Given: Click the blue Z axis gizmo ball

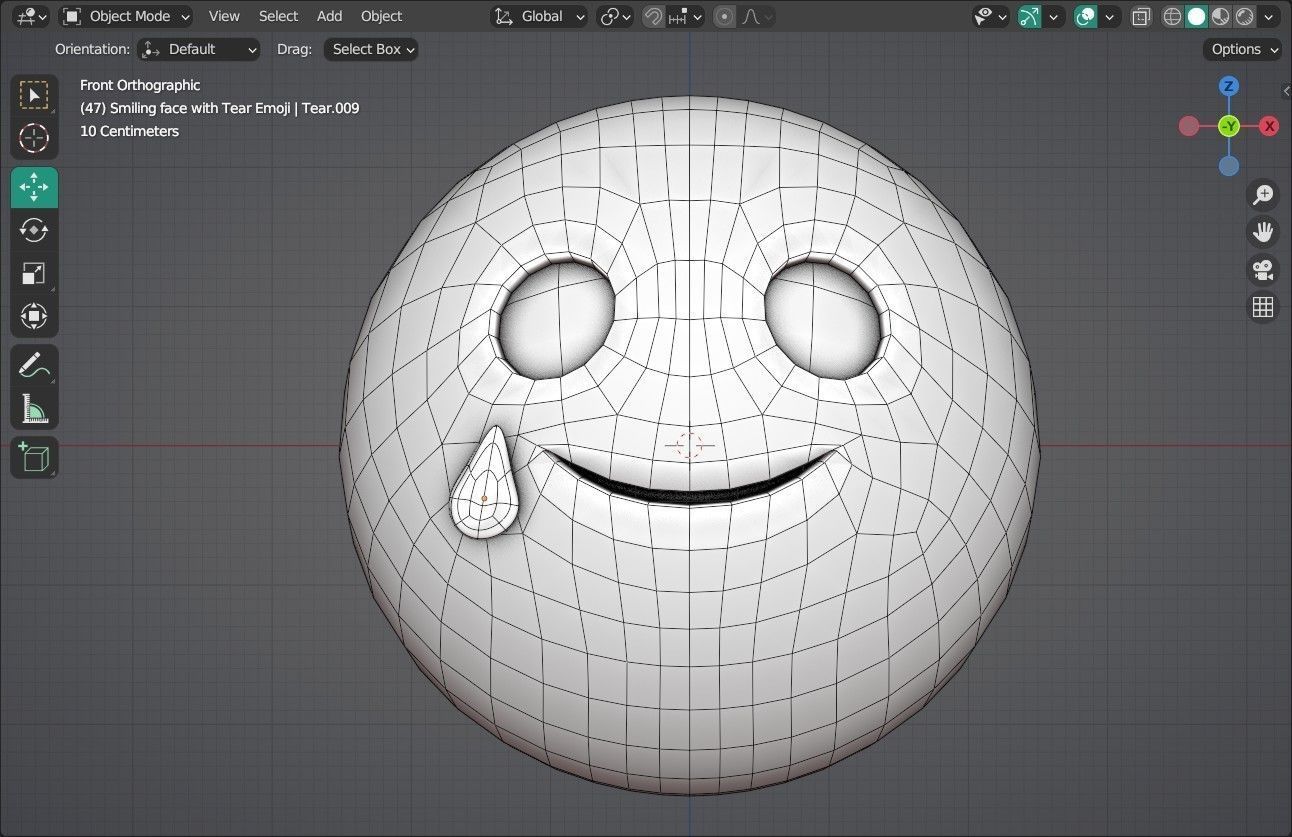Looking at the screenshot, I should click(1229, 86).
